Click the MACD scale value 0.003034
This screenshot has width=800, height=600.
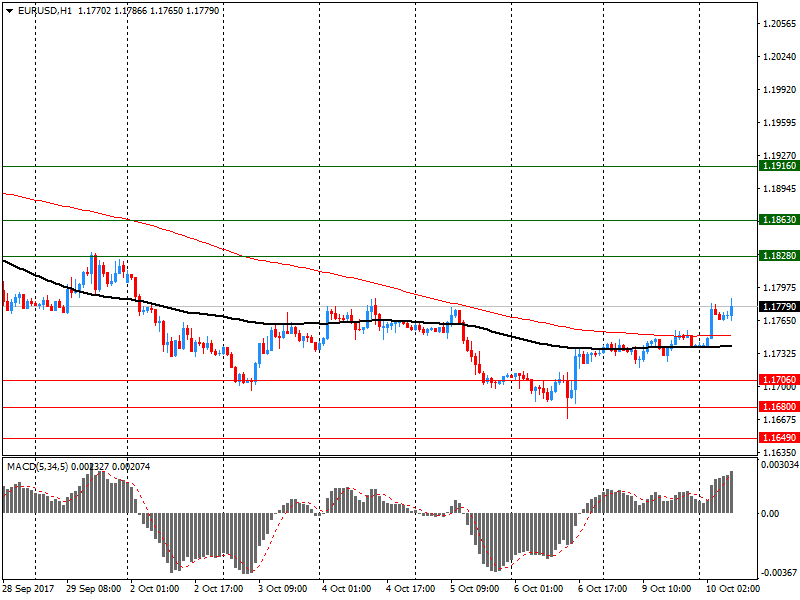point(780,465)
